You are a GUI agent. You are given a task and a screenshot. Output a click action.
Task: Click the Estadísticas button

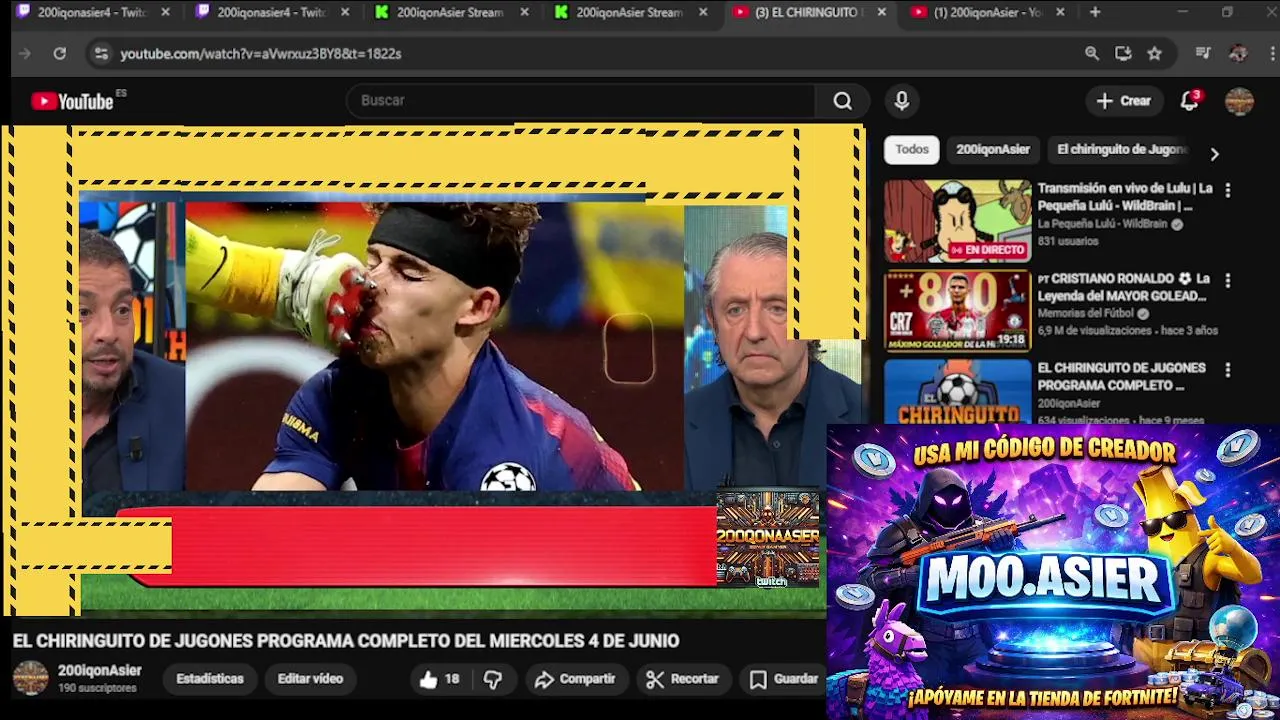210,679
